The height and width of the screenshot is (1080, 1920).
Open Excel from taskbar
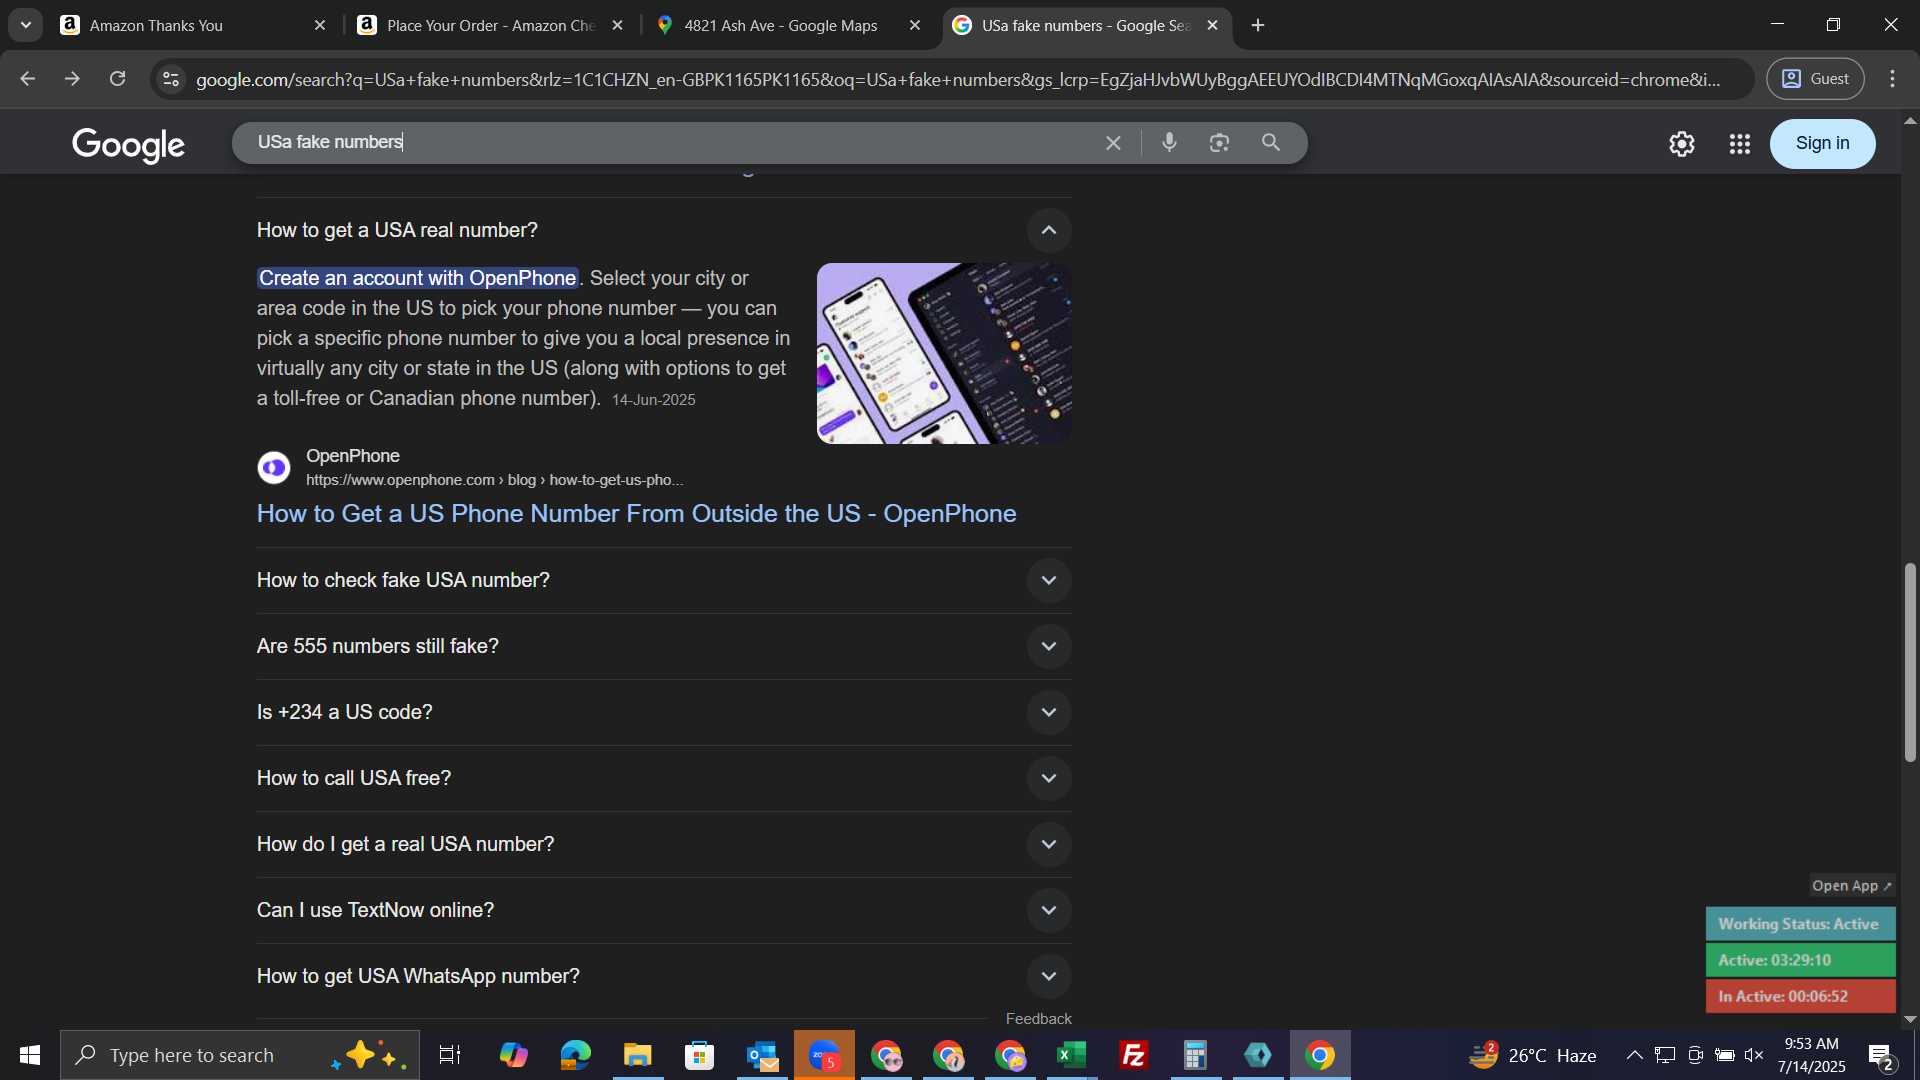click(1072, 1055)
